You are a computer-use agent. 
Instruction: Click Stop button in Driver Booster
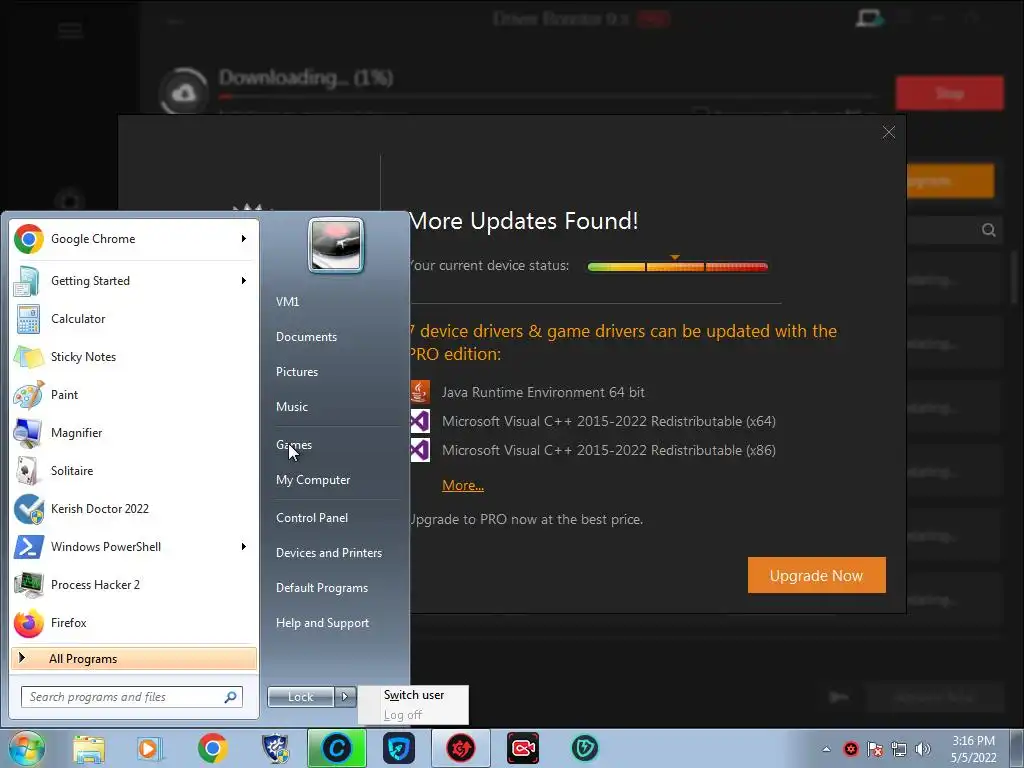(950, 93)
